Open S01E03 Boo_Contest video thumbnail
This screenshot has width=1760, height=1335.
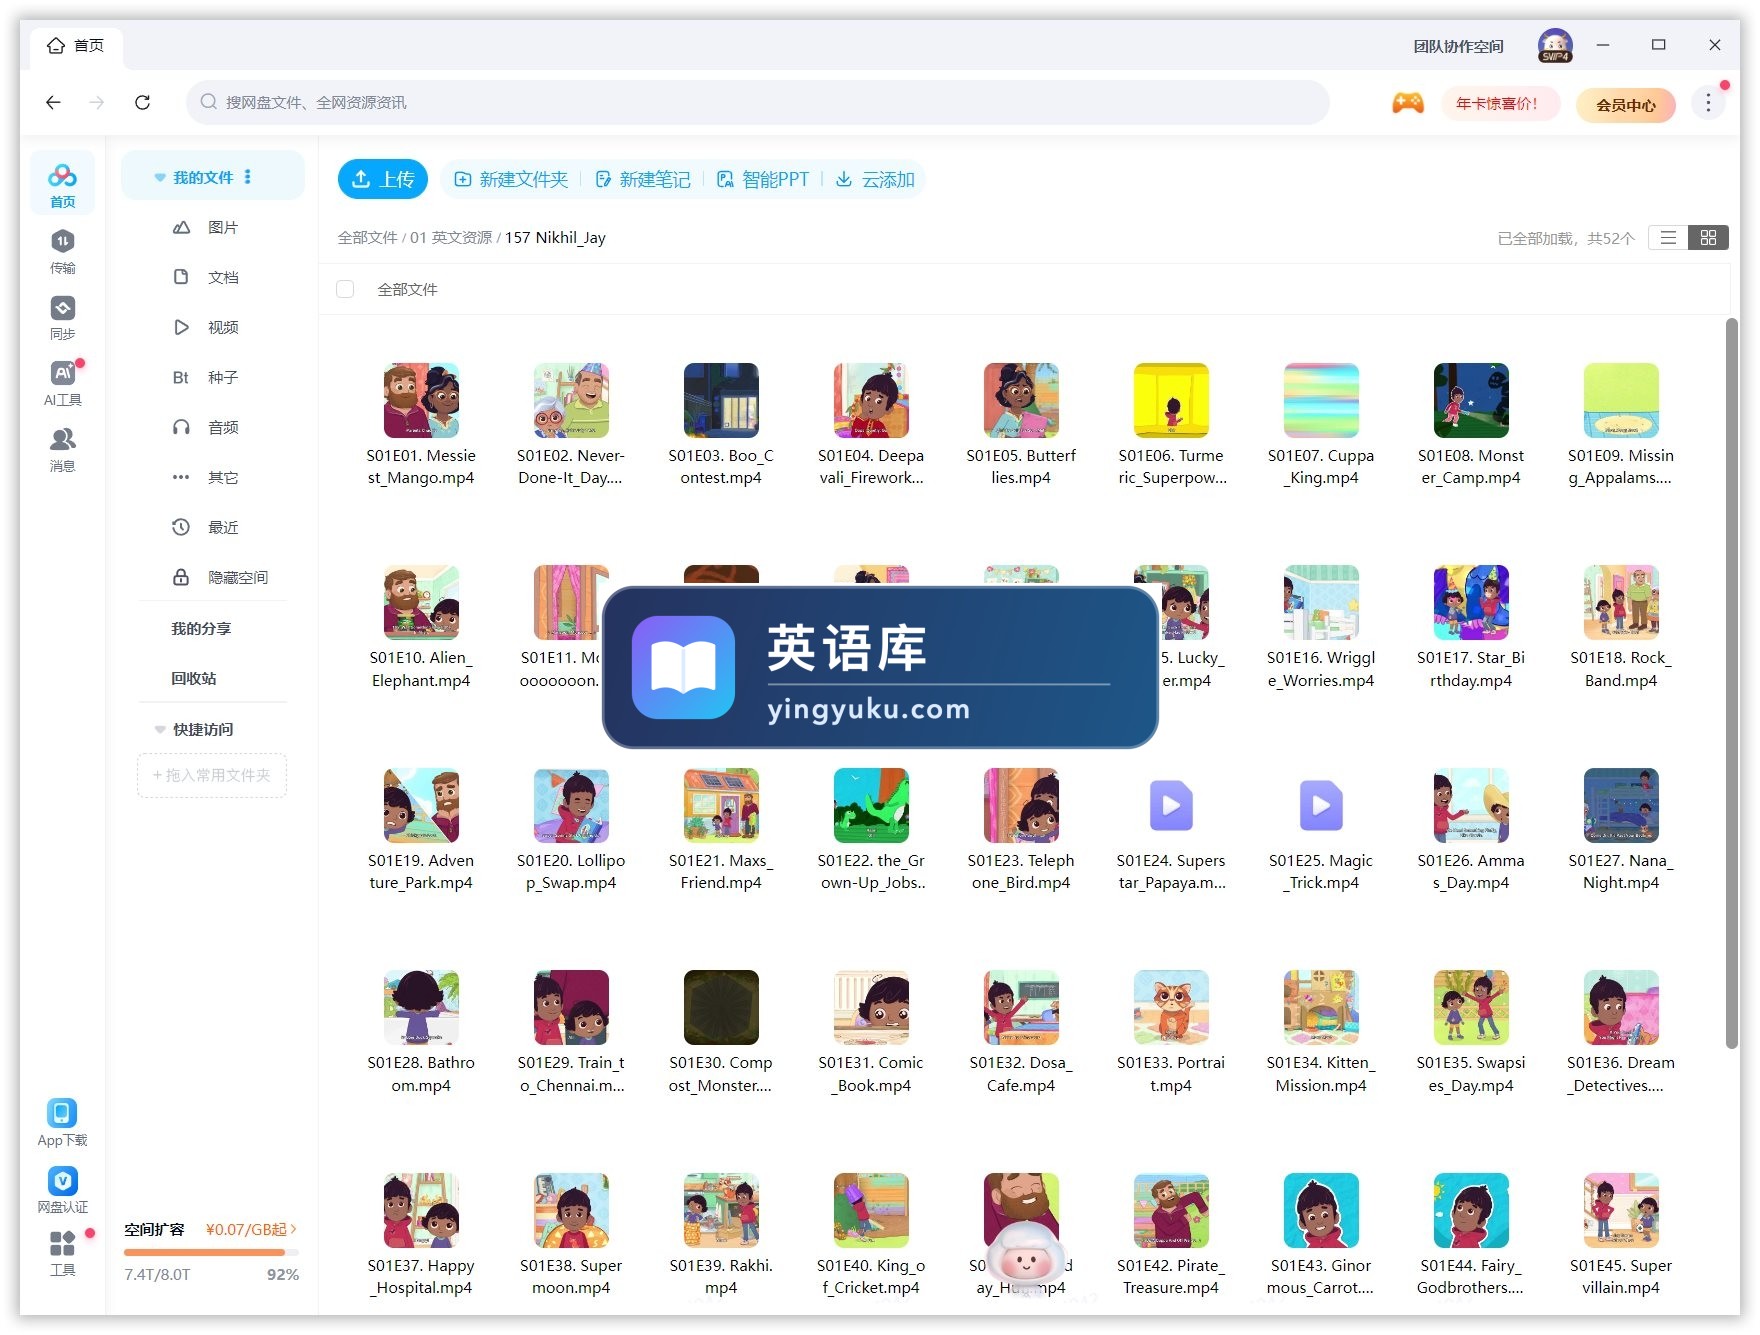(721, 400)
